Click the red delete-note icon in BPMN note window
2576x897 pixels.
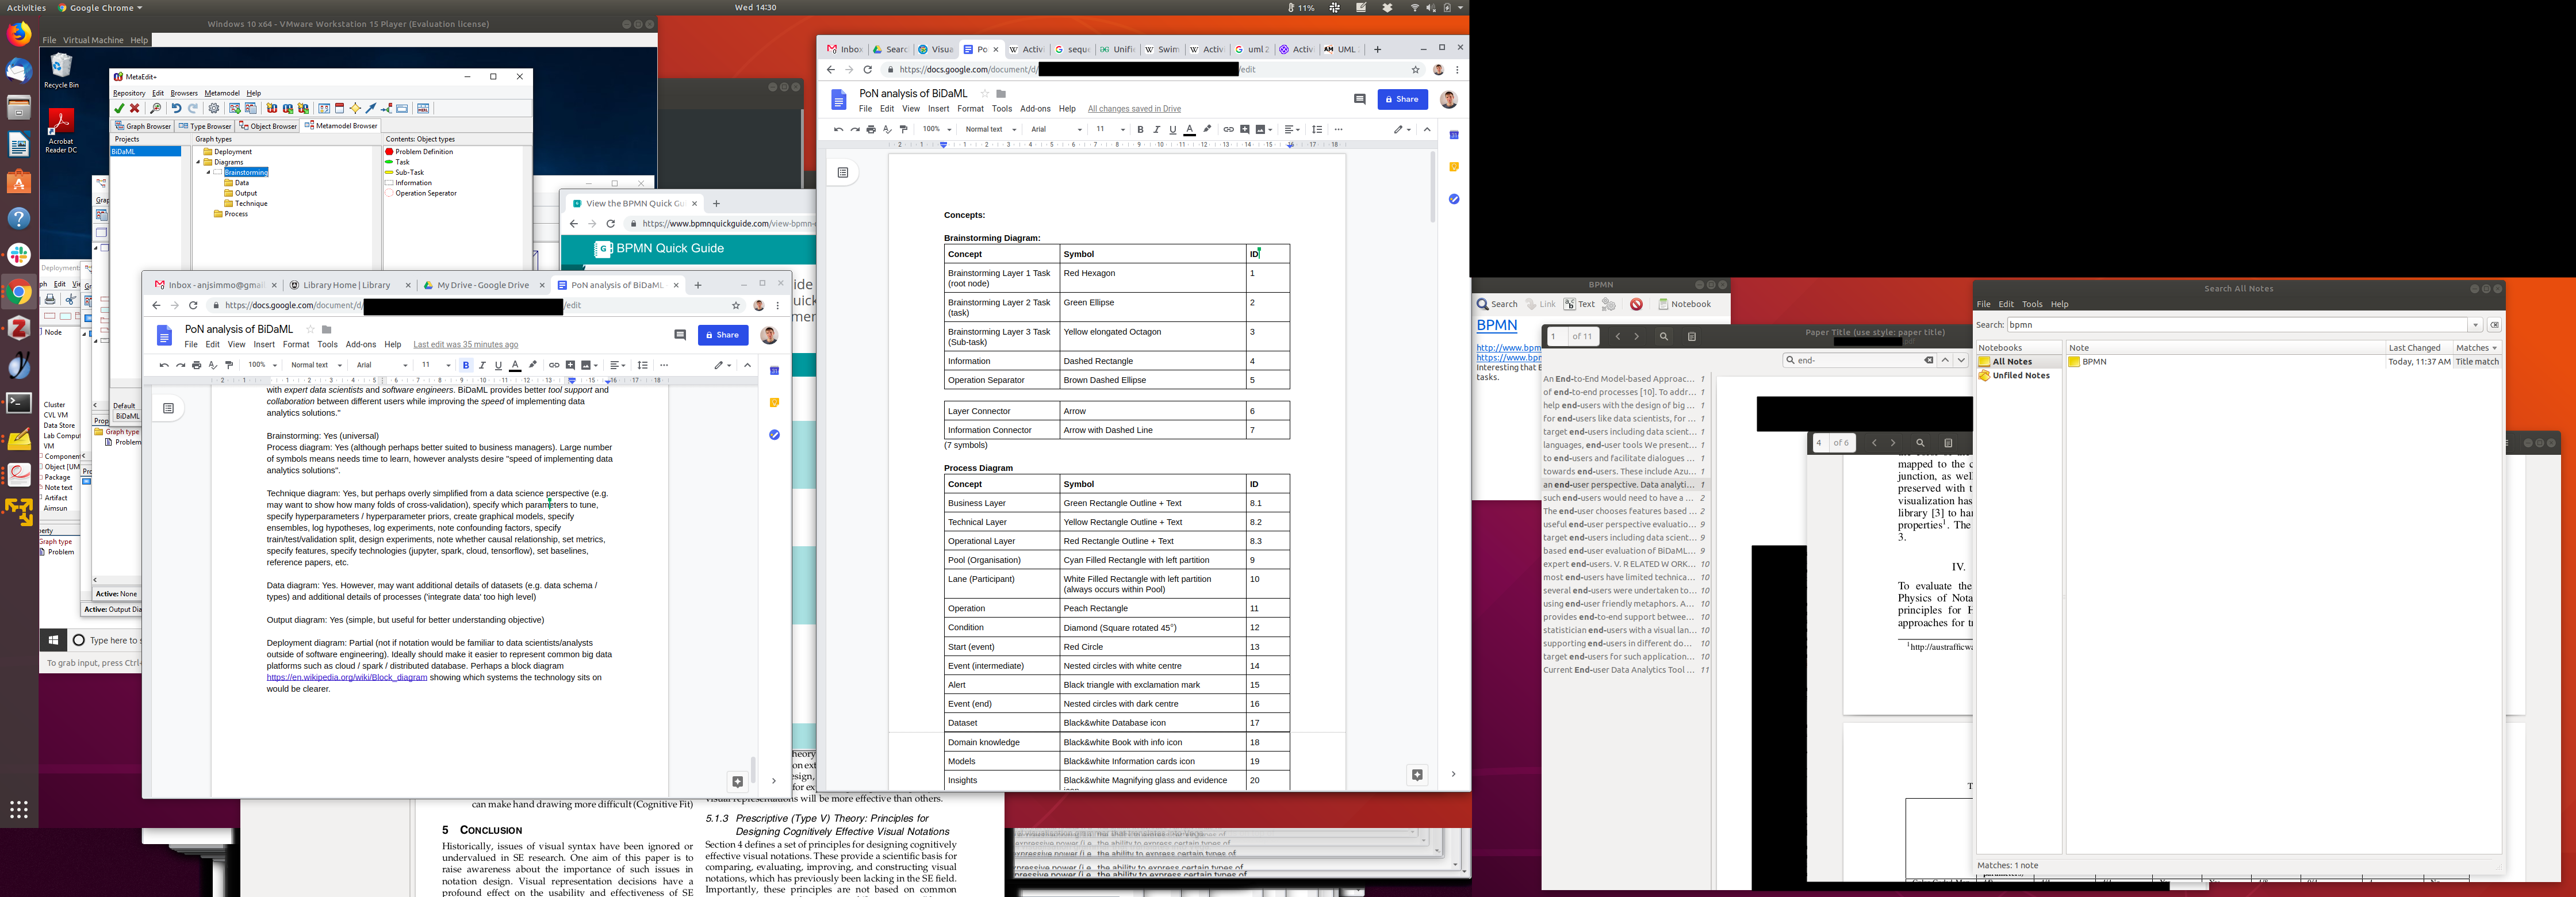[1636, 304]
